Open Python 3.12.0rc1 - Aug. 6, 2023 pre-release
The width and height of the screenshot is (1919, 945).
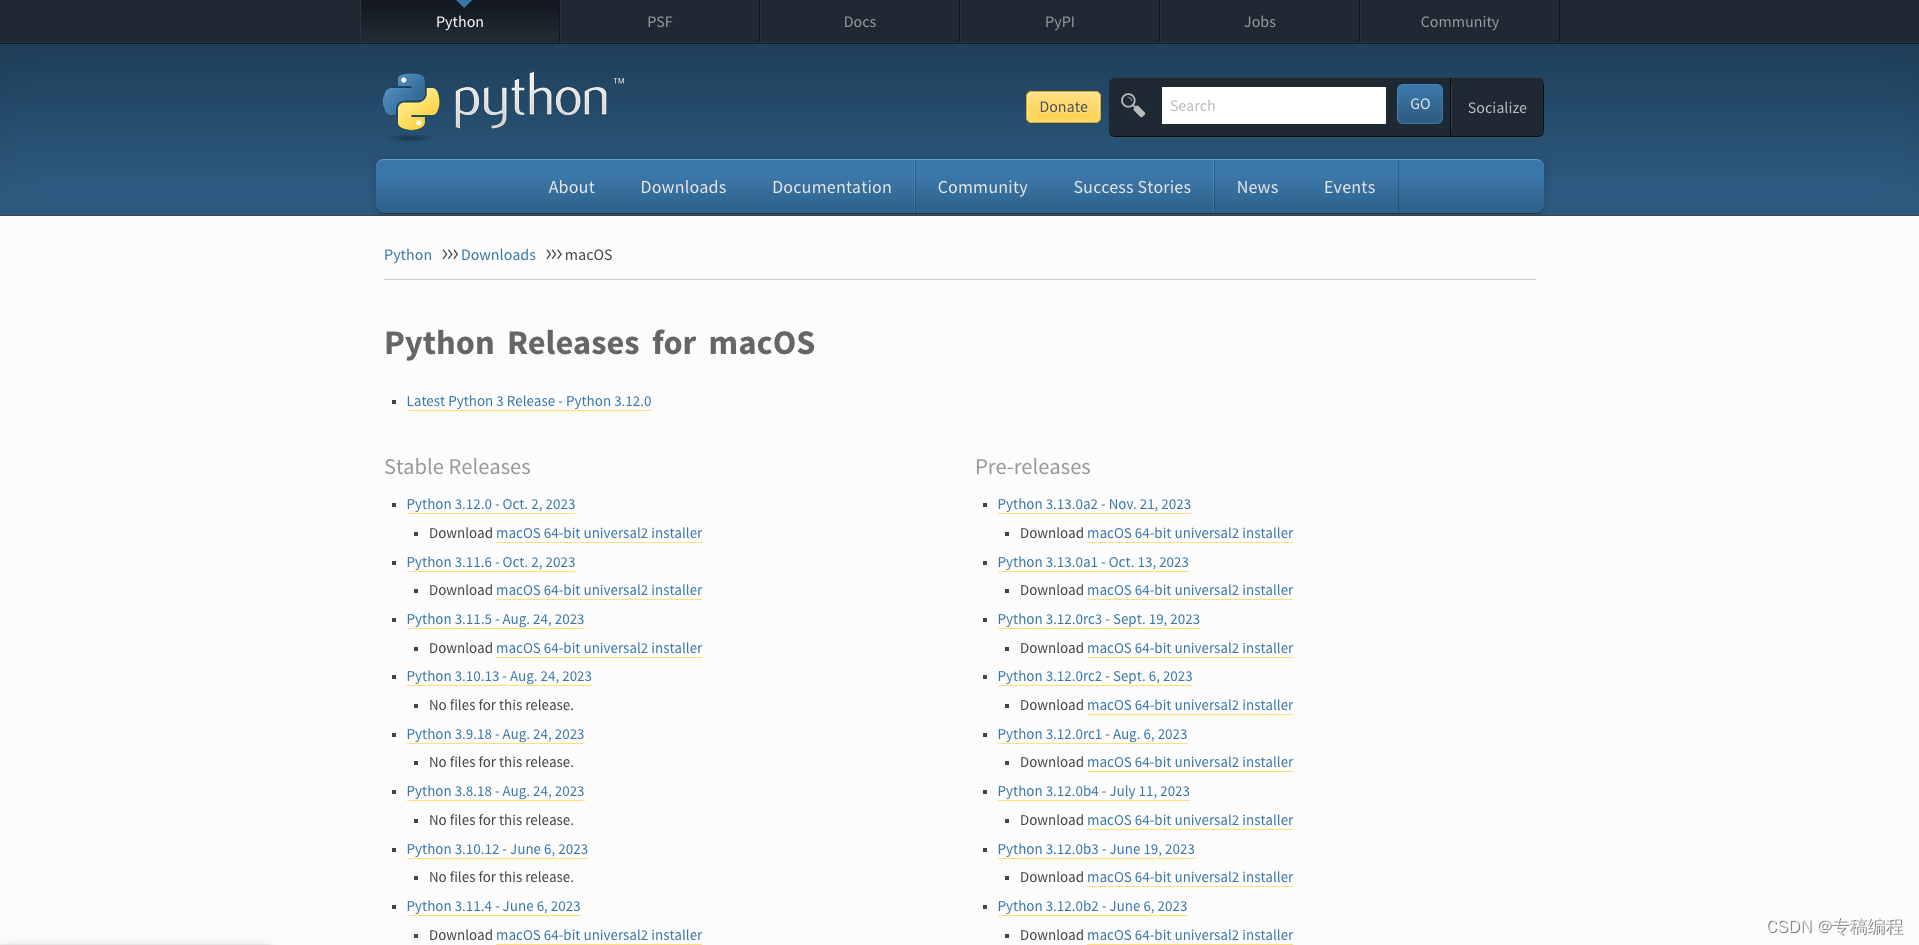(1092, 734)
